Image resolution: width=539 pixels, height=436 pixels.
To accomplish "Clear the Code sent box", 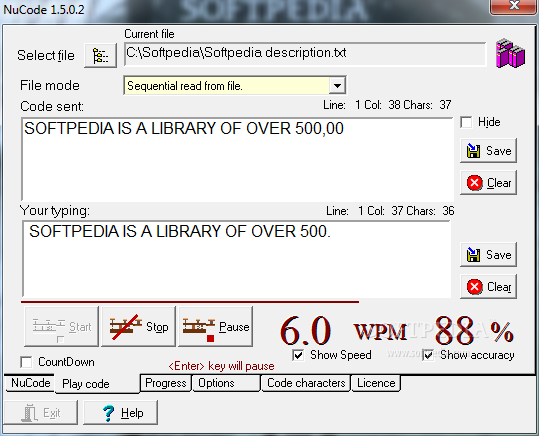I will click(x=488, y=183).
